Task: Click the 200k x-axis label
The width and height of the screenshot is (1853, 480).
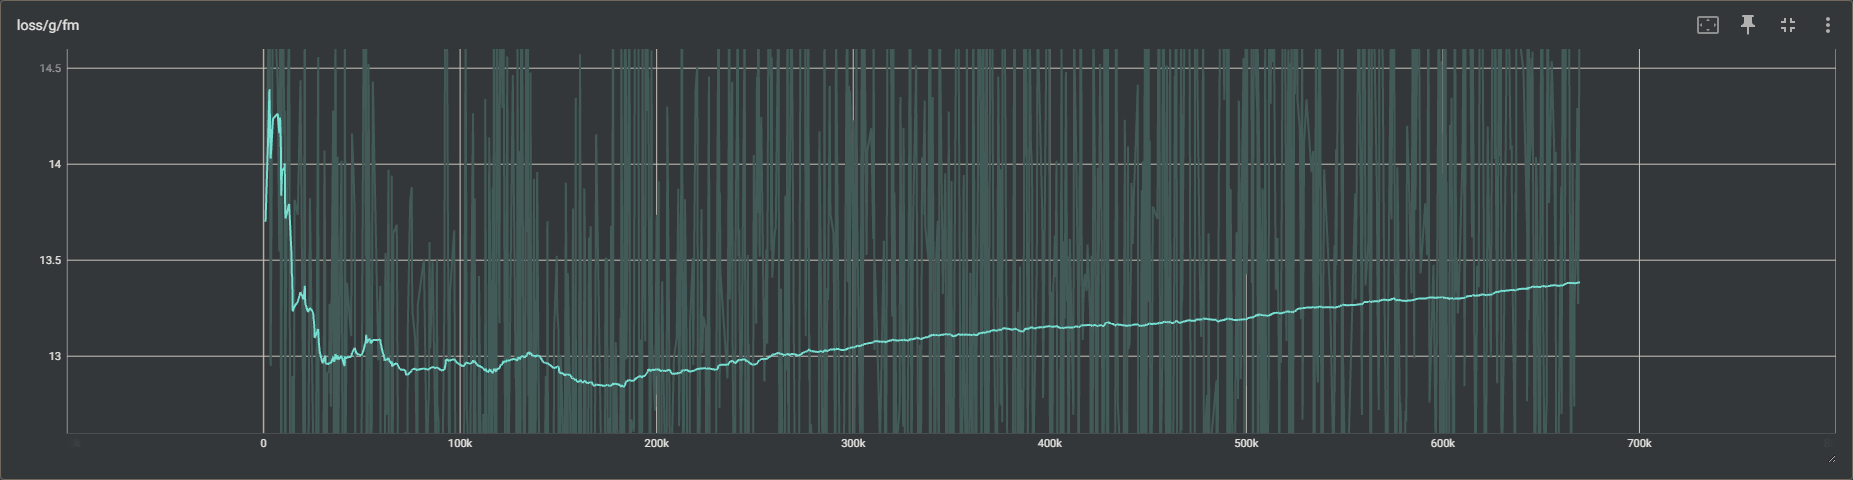Action: point(656,443)
